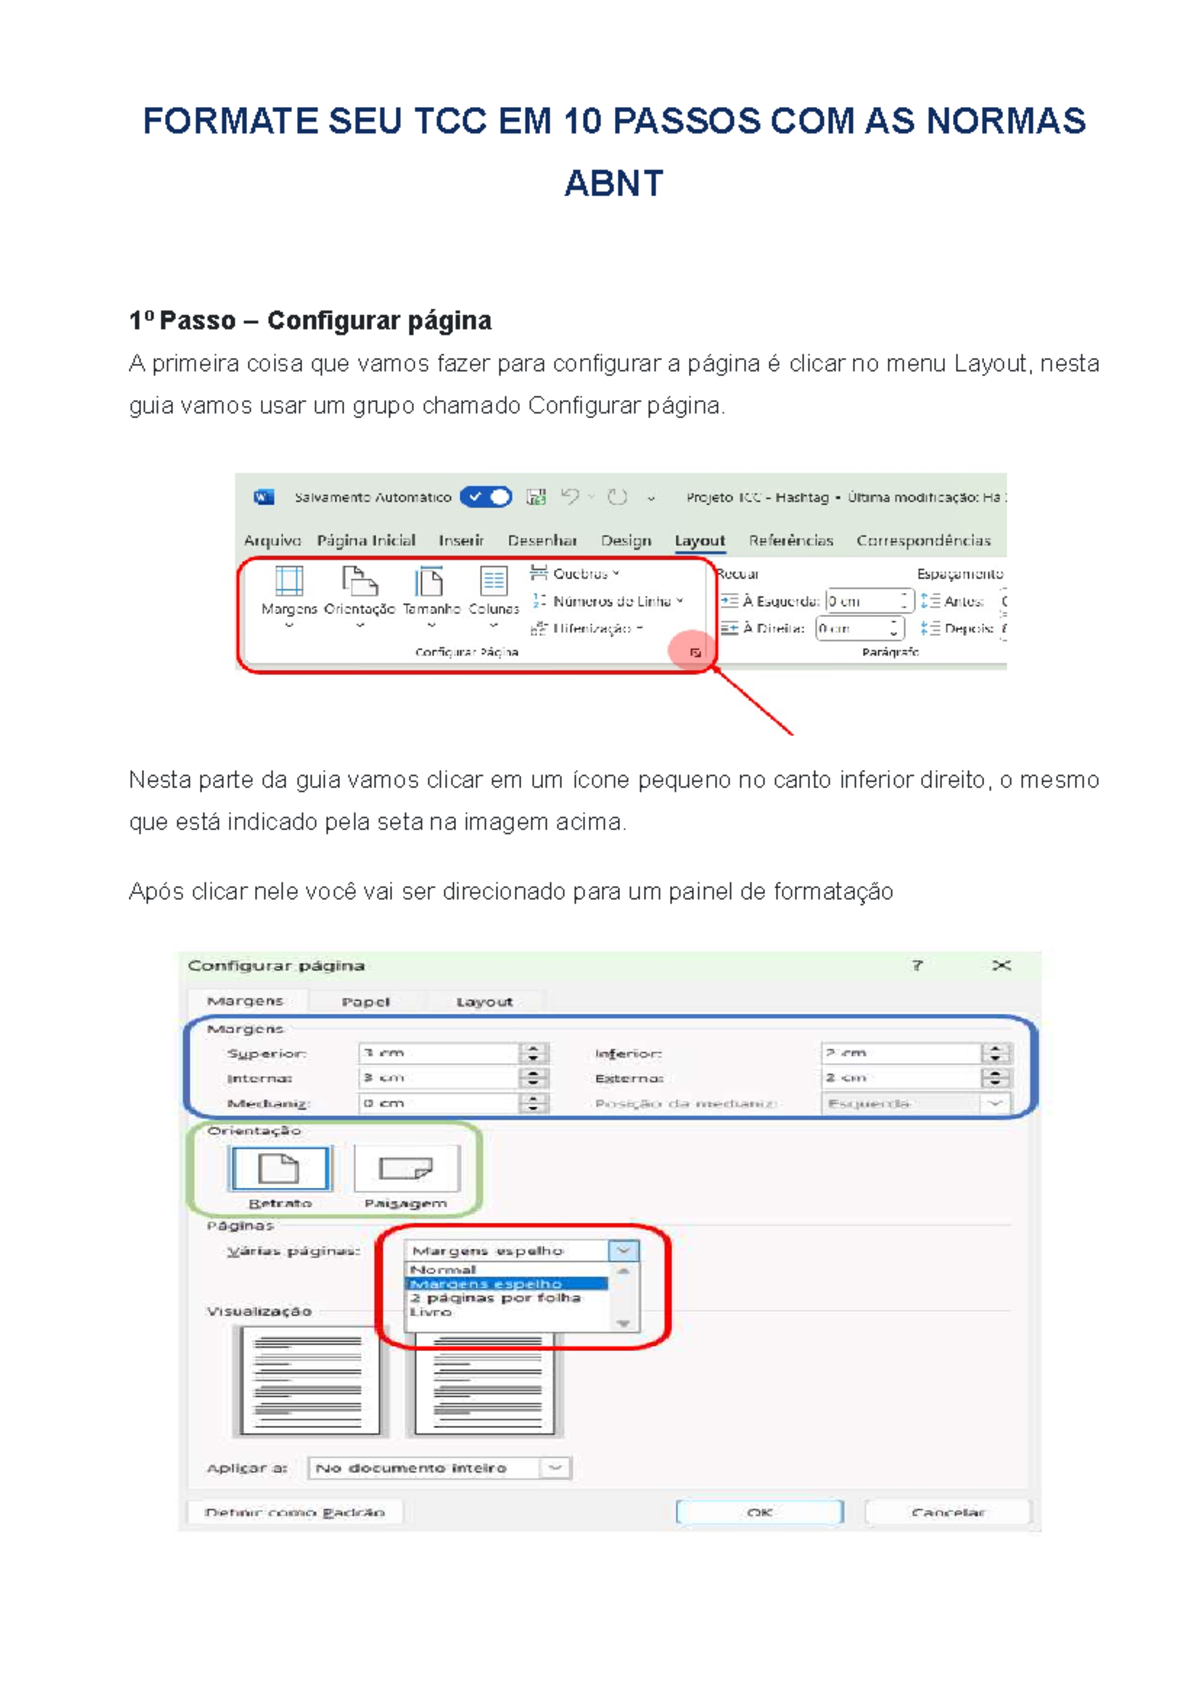Click the Orientação page icon

(x=359, y=581)
